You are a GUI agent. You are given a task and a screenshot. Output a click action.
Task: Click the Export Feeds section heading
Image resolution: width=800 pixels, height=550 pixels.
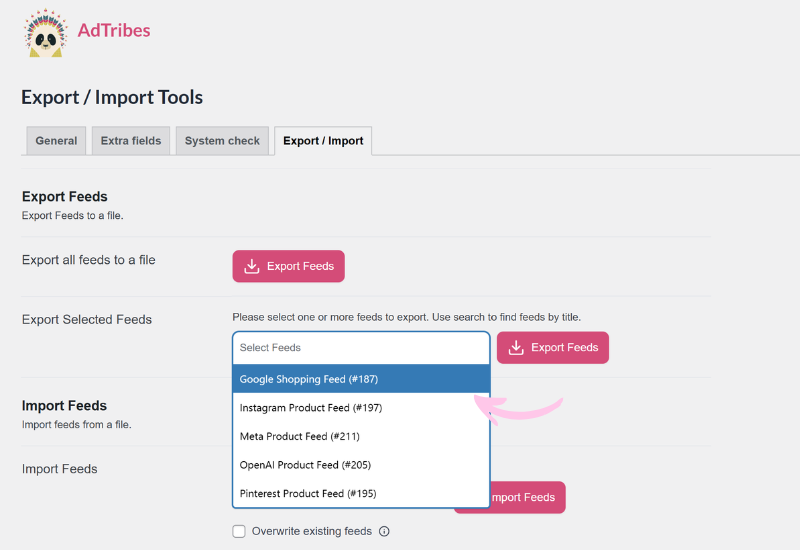(x=64, y=196)
